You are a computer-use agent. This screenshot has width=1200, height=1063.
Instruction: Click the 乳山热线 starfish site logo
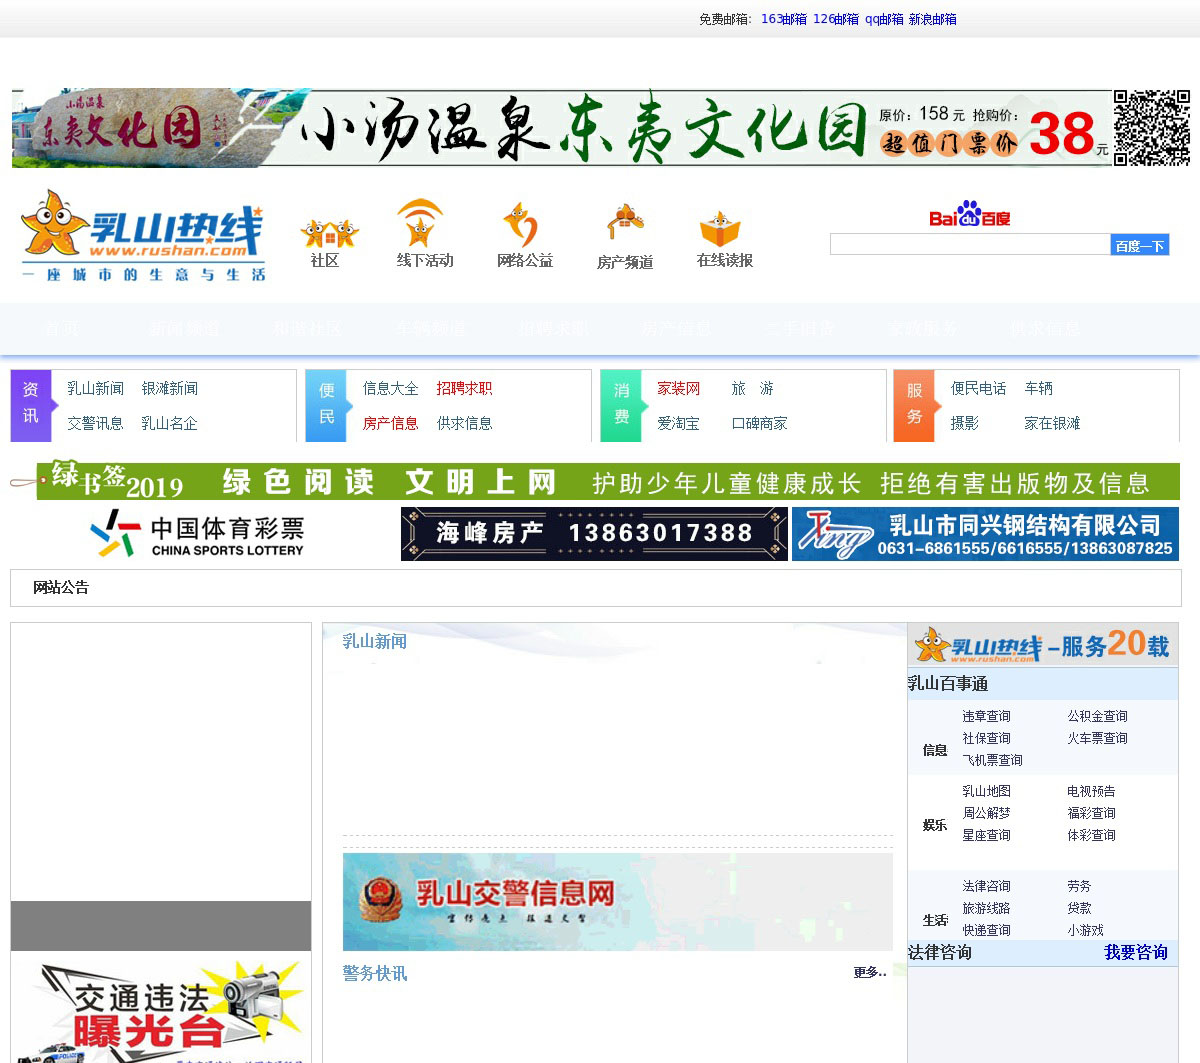click(x=143, y=236)
